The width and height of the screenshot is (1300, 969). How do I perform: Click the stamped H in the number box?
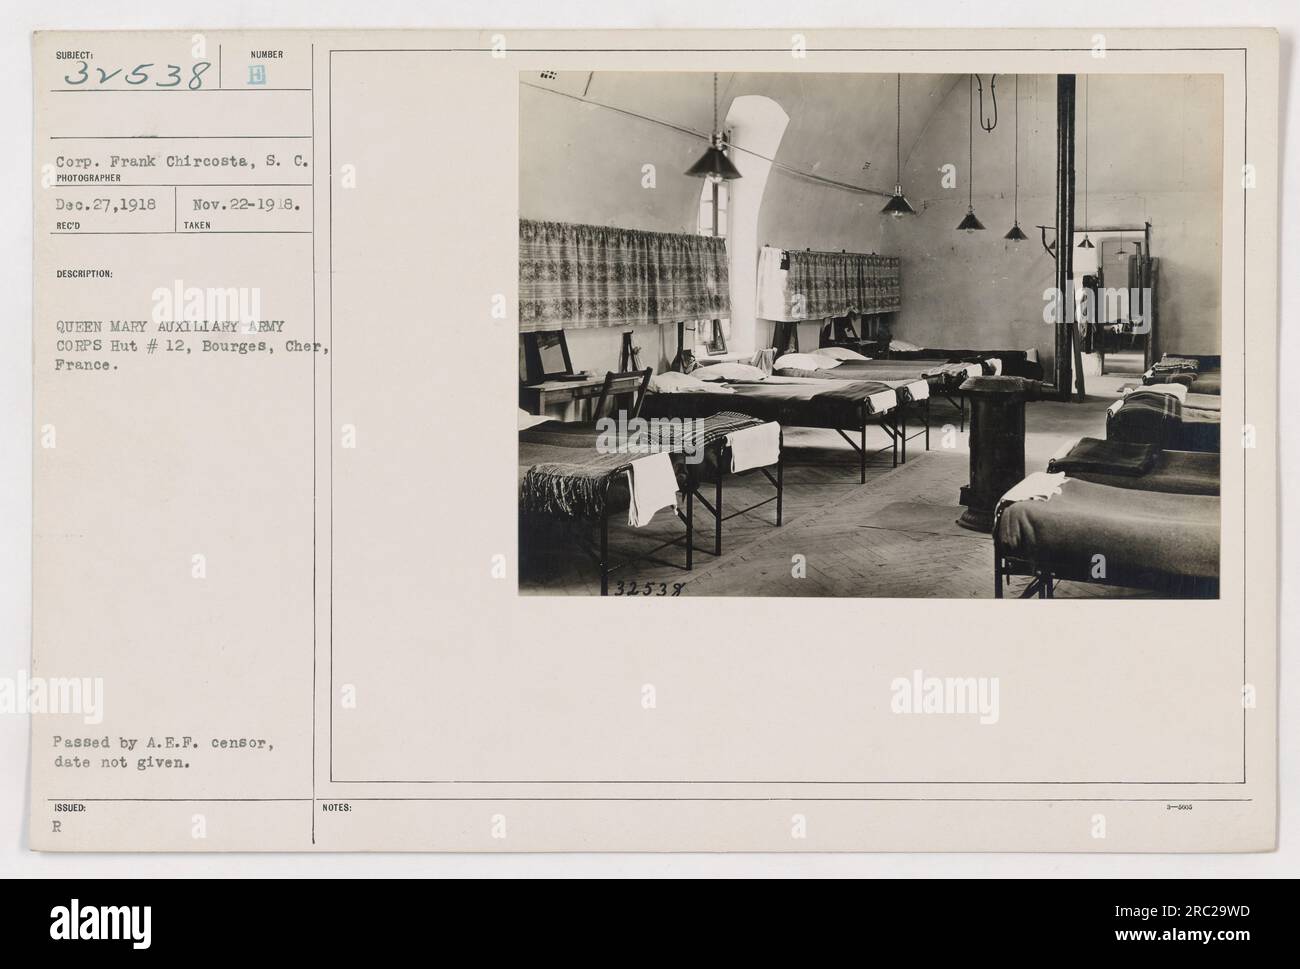[258, 76]
